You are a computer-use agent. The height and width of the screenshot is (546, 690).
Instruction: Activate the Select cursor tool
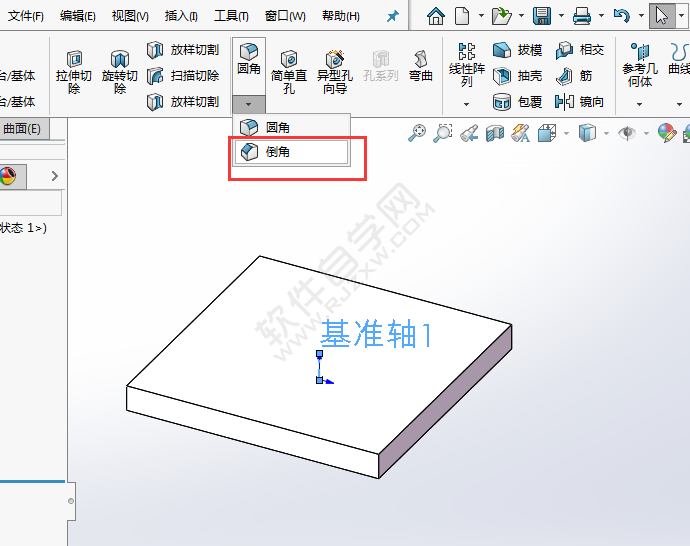pyautogui.click(x=661, y=16)
